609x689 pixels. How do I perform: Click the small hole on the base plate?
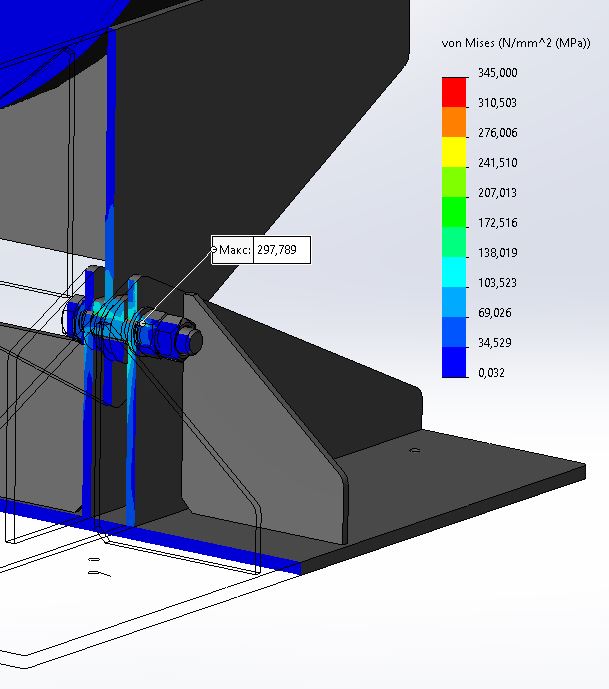click(415, 450)
